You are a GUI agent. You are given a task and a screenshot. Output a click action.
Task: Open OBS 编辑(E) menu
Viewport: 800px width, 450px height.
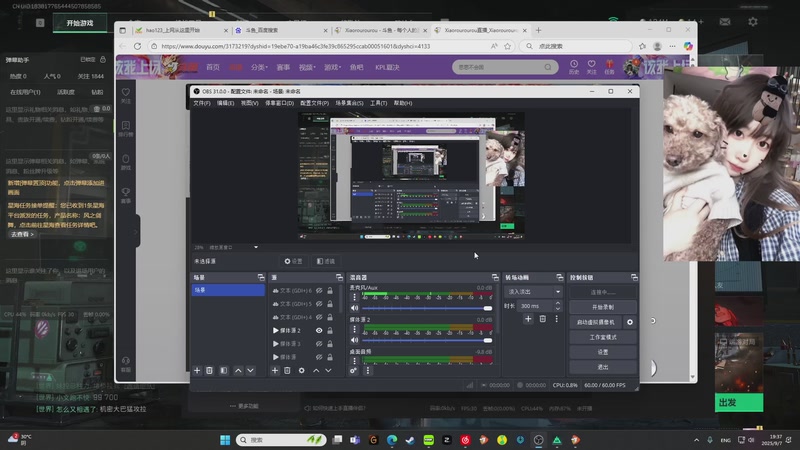click(225, 103)
